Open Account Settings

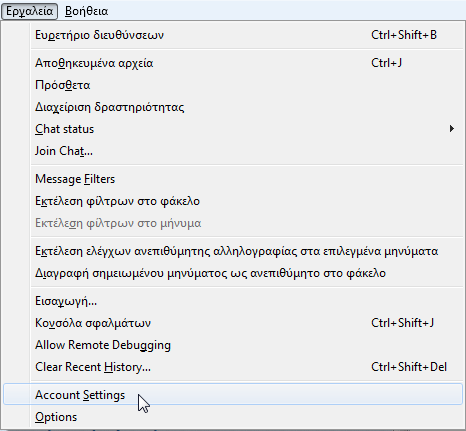coord(233,395)
